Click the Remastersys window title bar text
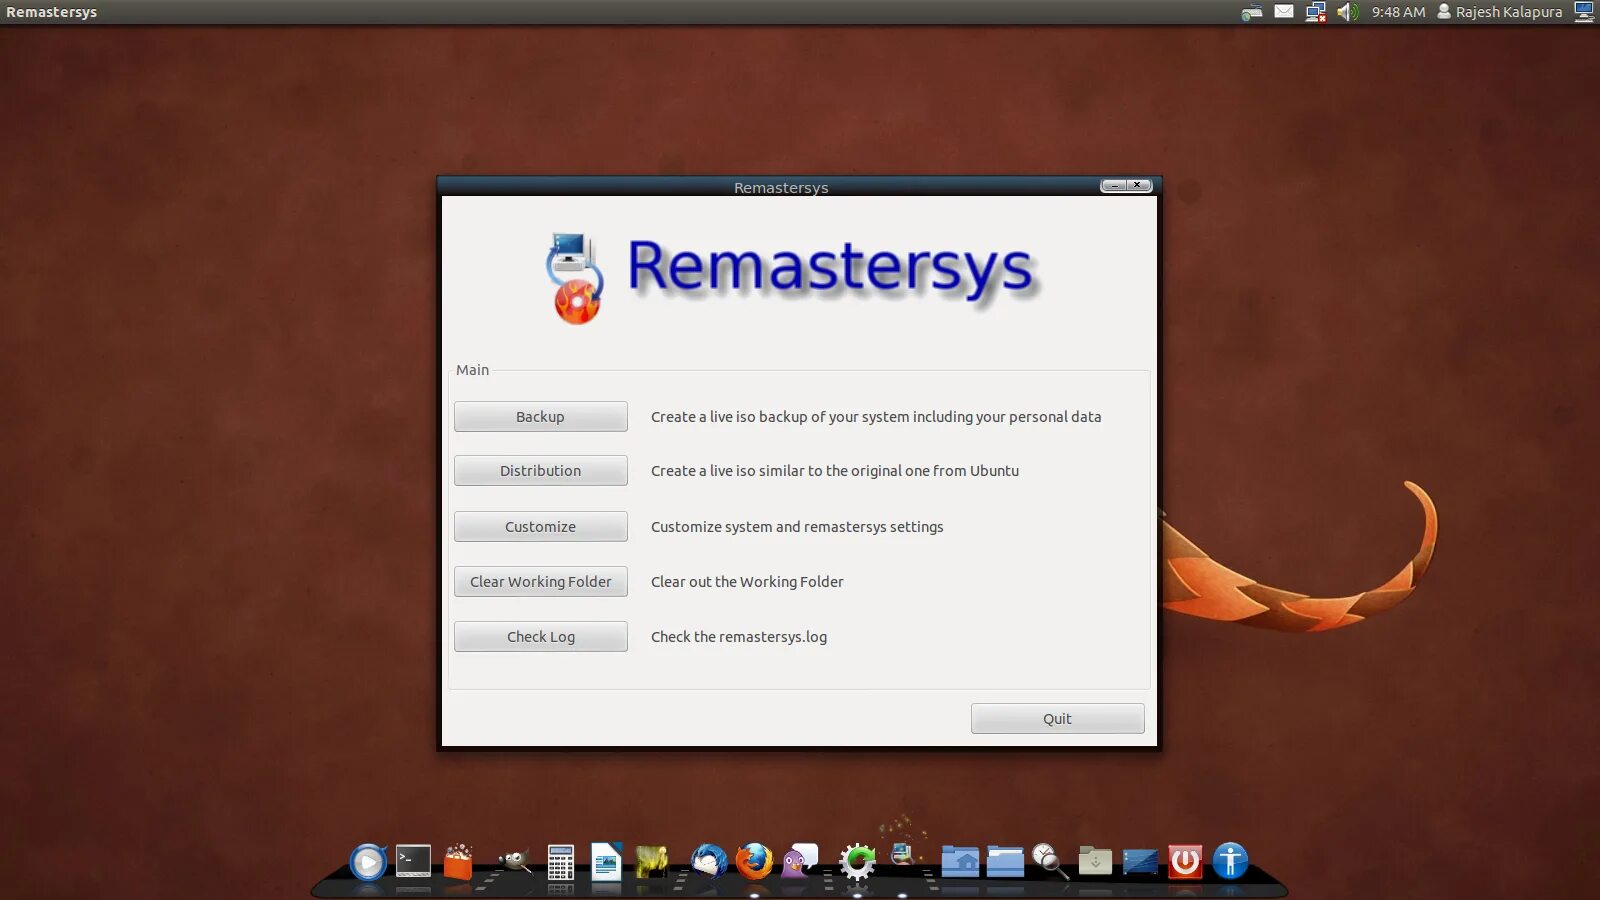The image size is (1600, 900). click(x=781, y=187)
